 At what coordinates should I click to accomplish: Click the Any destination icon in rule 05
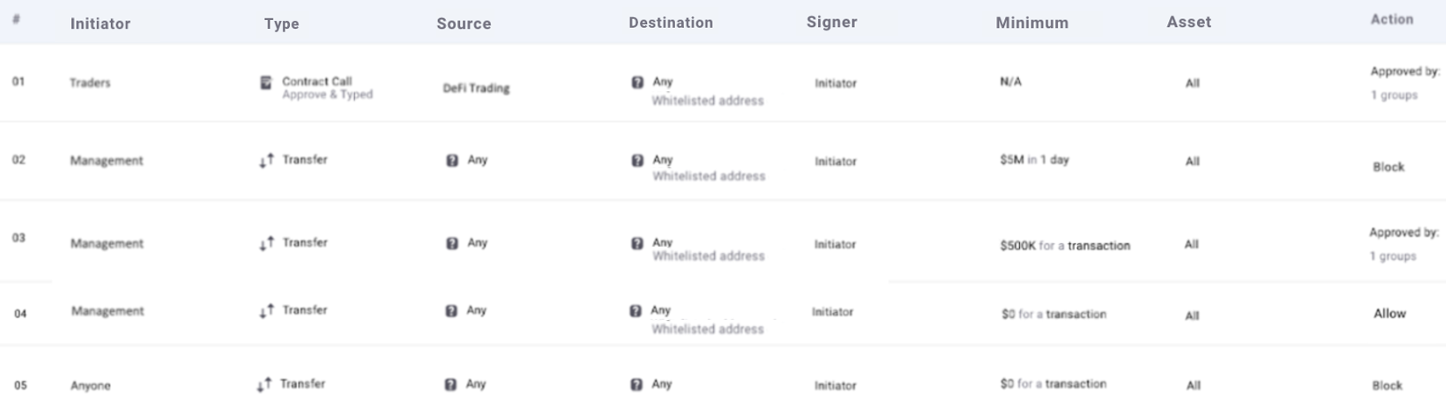tap(637, 384)
